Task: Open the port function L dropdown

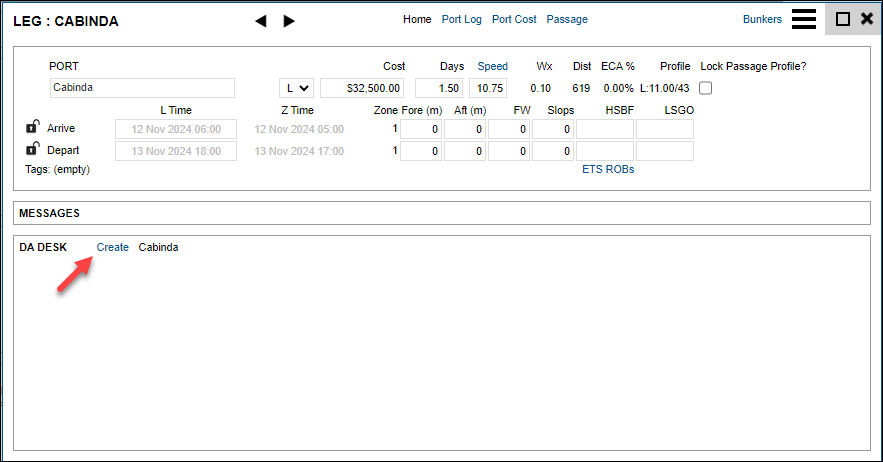Action: pos(296,88)
